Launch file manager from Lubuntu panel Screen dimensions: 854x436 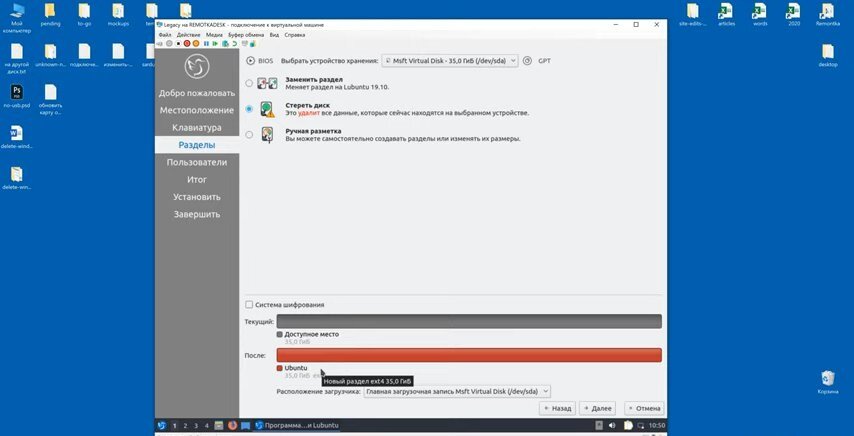[218, 426]
